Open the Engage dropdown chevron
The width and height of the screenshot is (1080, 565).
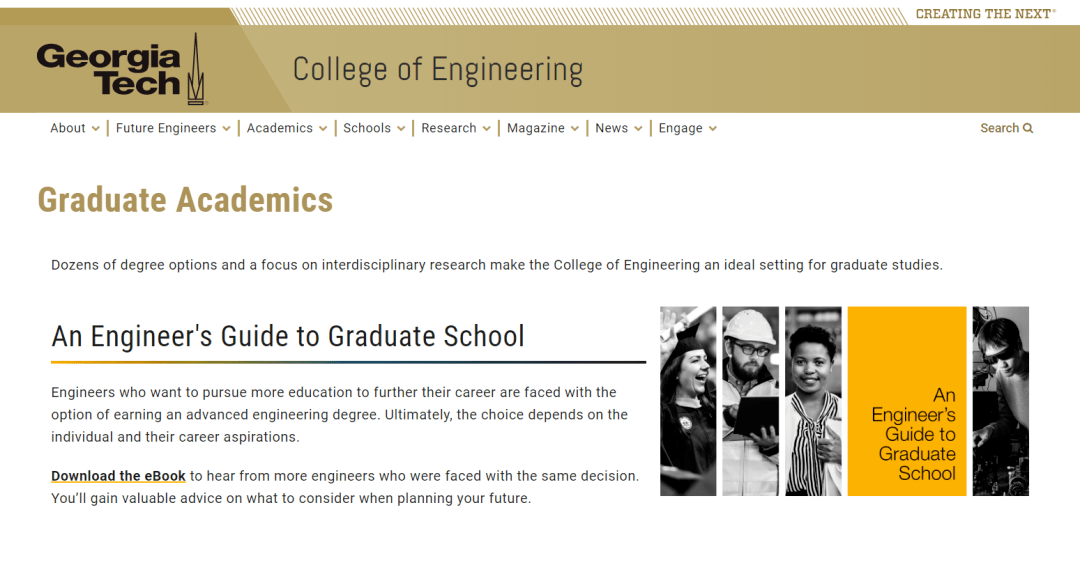tap(712, 129)
